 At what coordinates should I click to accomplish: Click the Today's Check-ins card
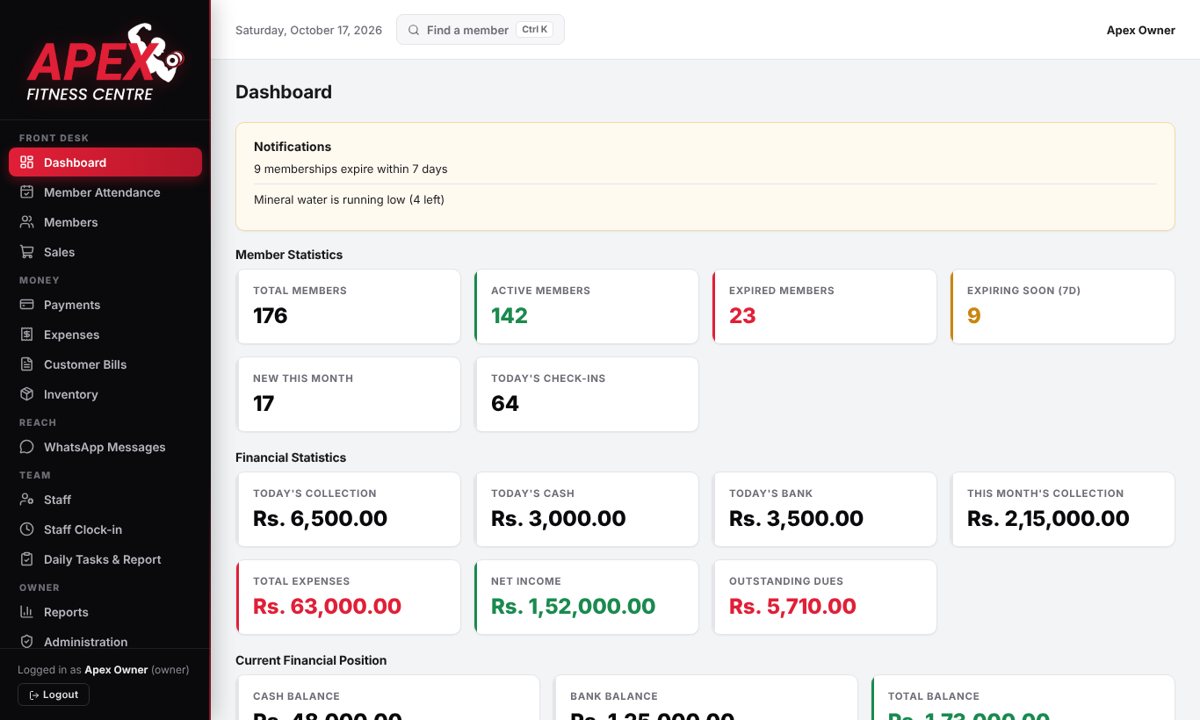(587, 395)
